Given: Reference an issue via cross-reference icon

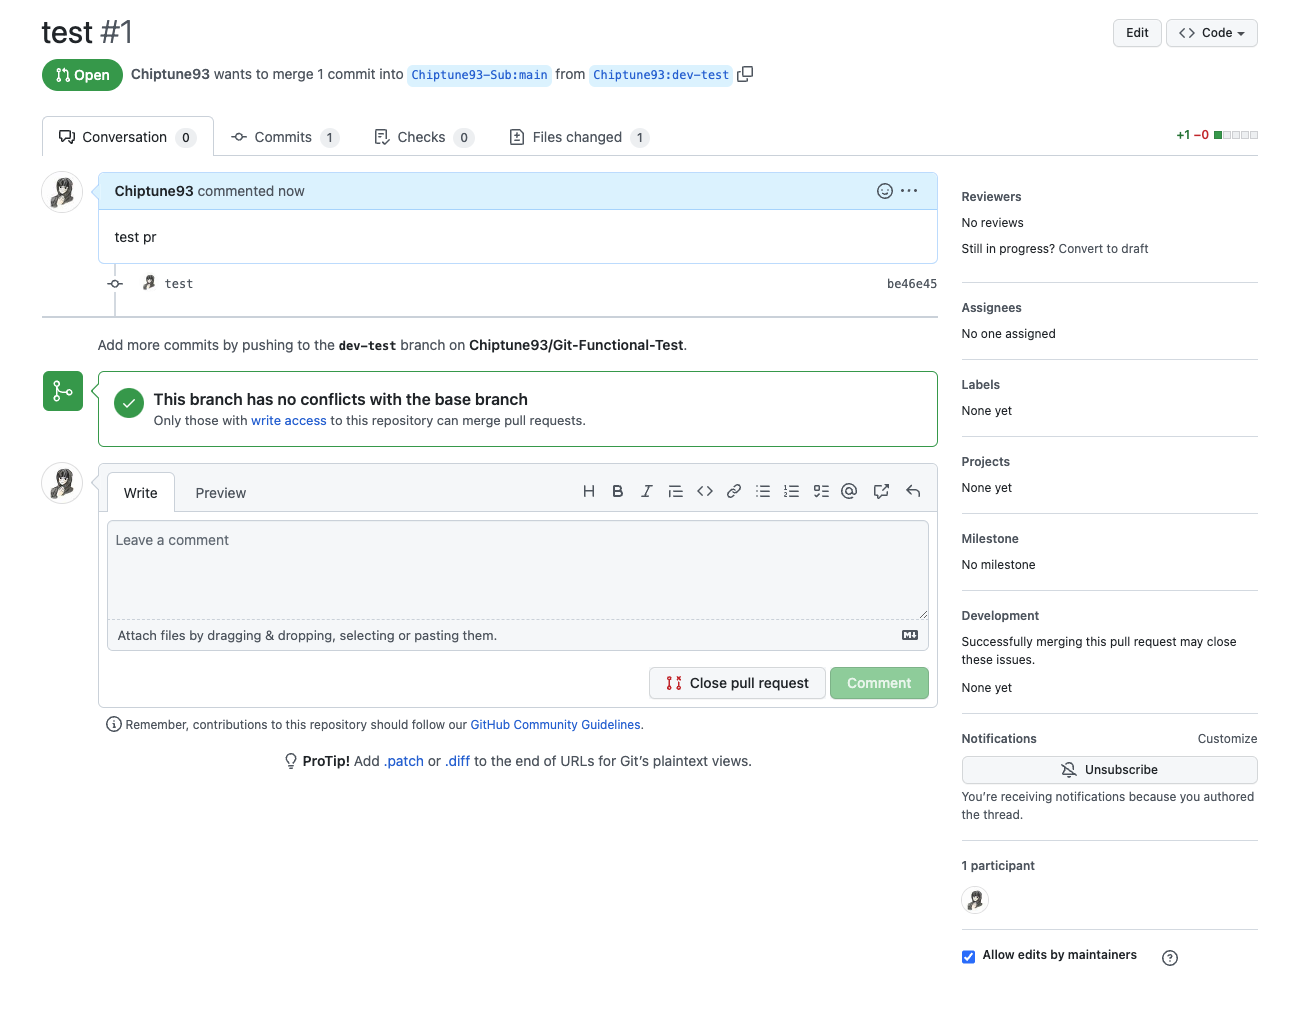Looking at the screenshot, I should 881,491.
